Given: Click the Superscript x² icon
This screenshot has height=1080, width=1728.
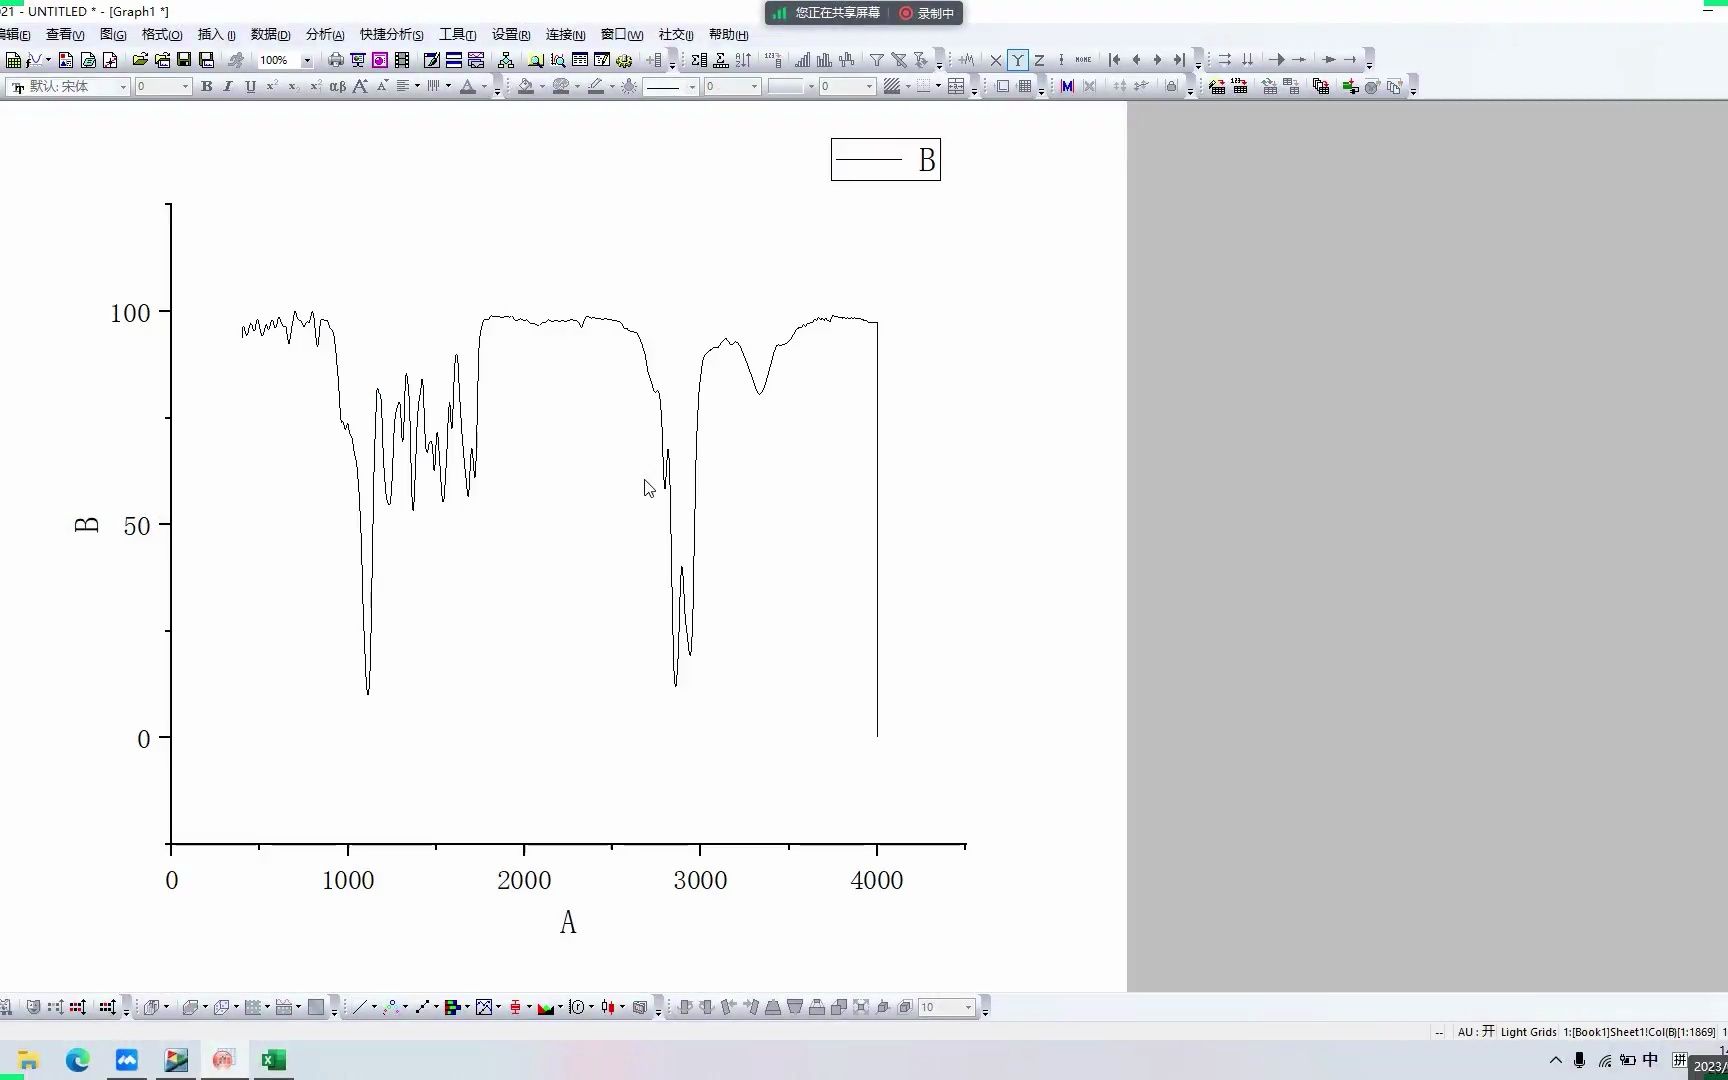Looking at the screenshot, I should click(272, 87).
